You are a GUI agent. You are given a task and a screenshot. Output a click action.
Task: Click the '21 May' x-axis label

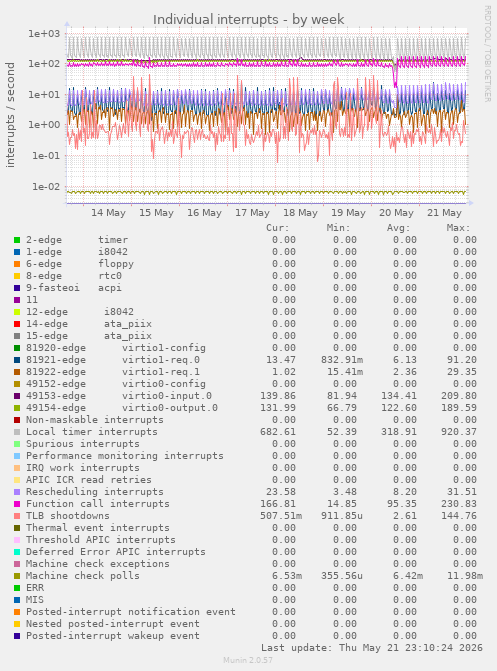point(444,213)
